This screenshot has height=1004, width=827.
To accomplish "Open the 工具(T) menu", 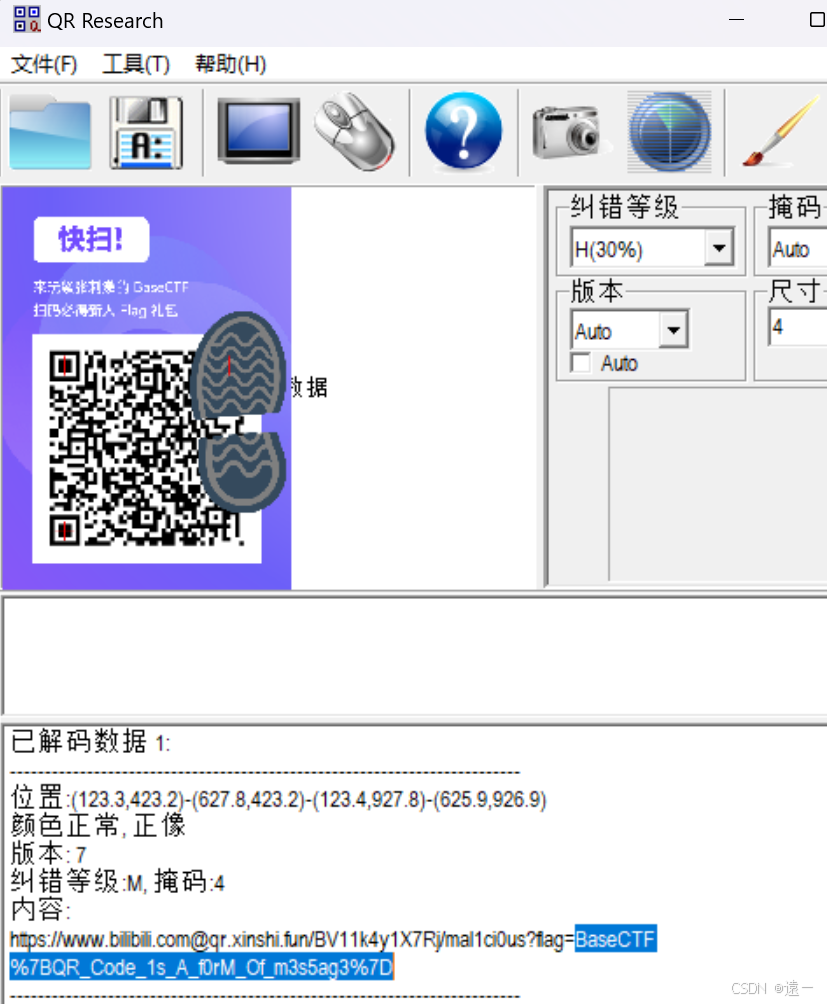I will pos(135,64).
